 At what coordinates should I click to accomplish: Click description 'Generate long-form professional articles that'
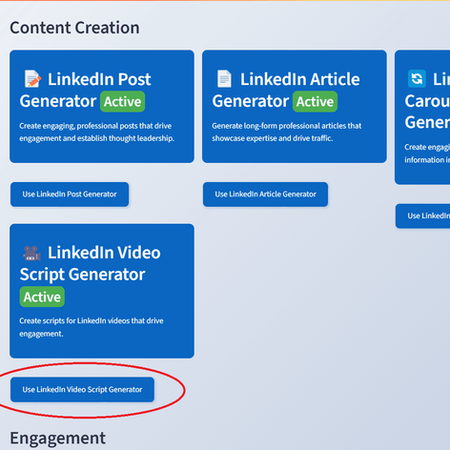click(287, 126)
